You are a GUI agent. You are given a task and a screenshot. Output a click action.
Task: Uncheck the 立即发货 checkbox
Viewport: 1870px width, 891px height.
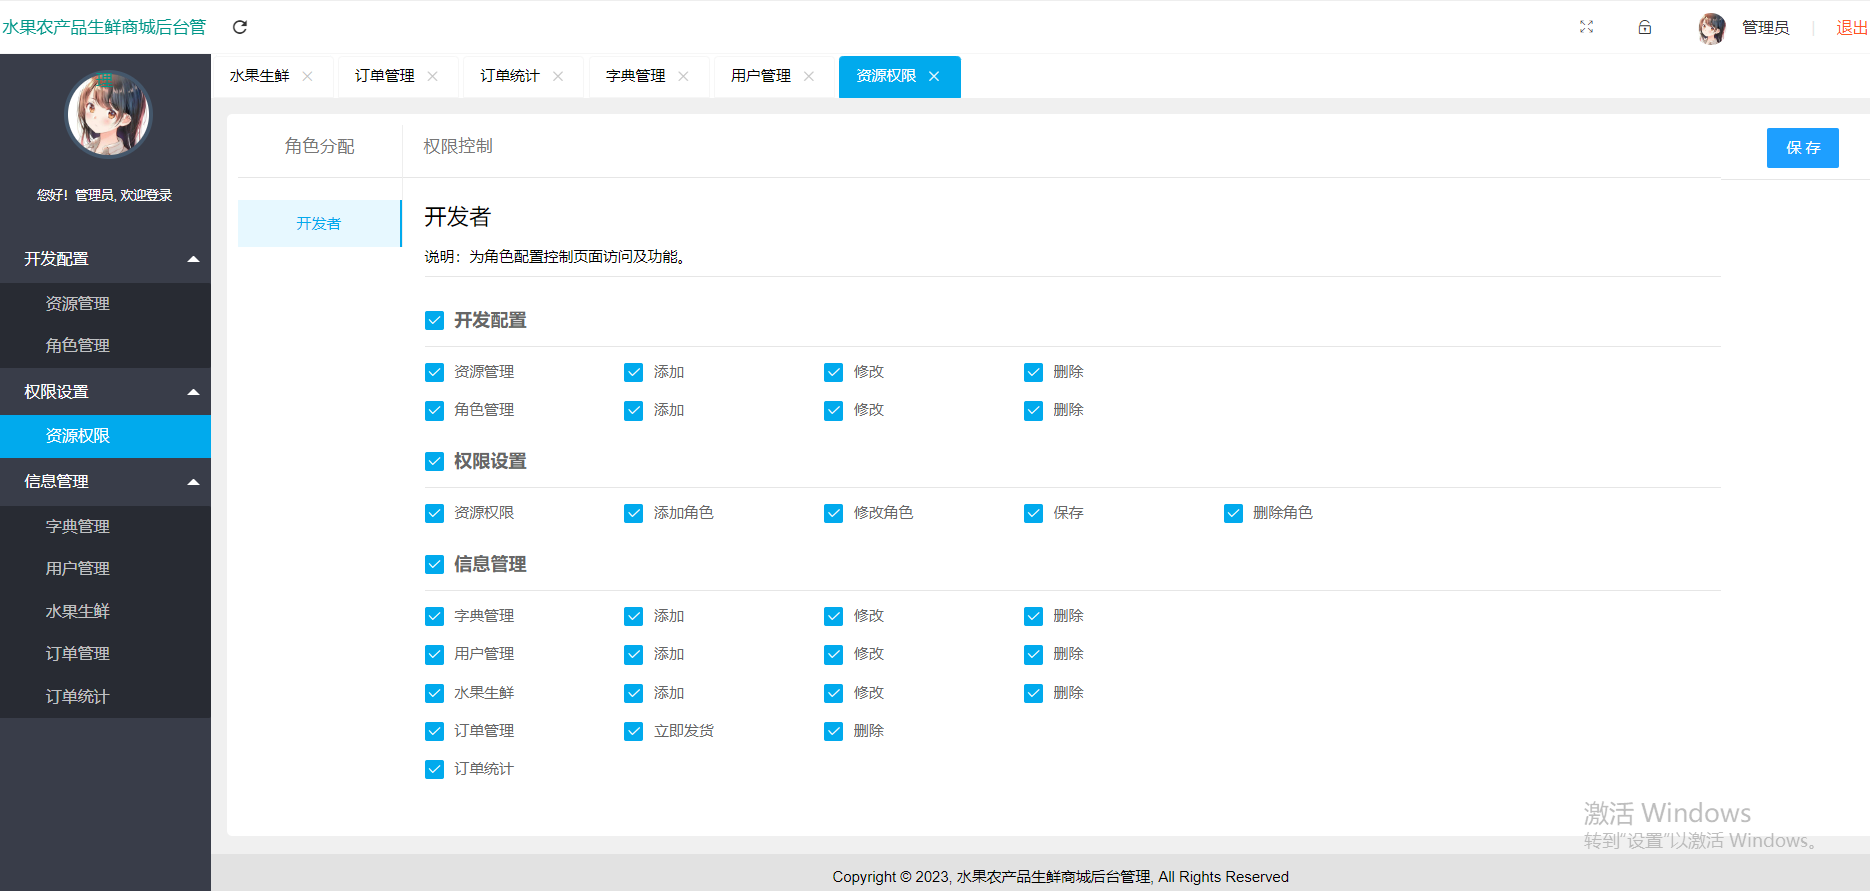click(633, 731)
